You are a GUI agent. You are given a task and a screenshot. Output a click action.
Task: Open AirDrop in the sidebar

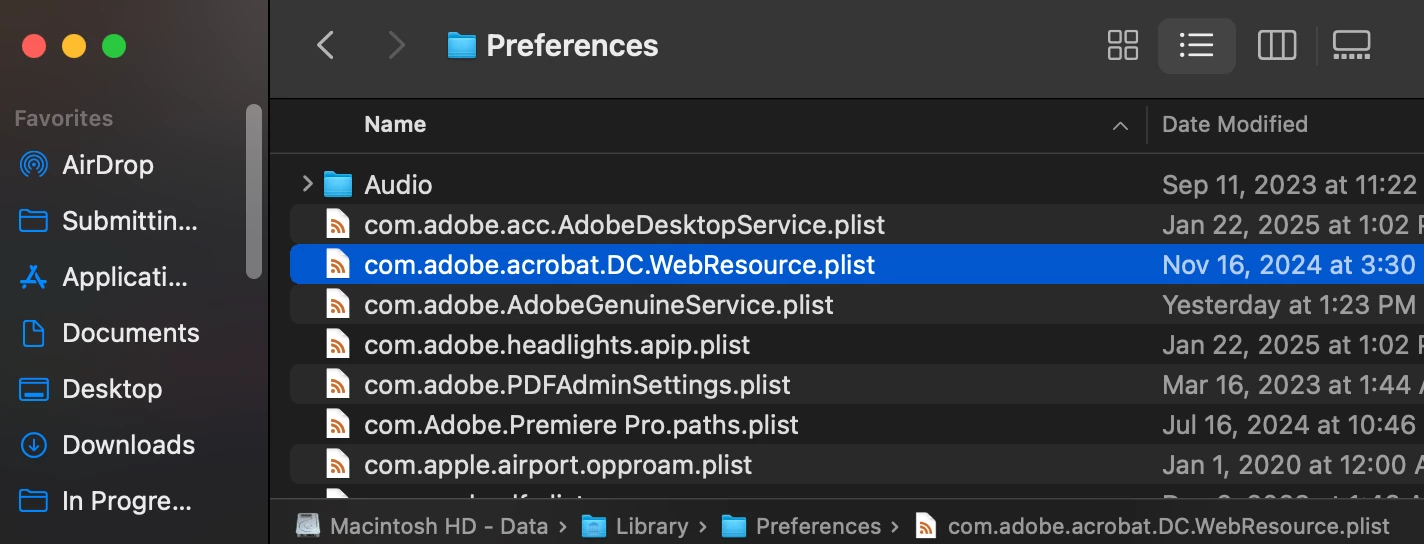point(107,165)
